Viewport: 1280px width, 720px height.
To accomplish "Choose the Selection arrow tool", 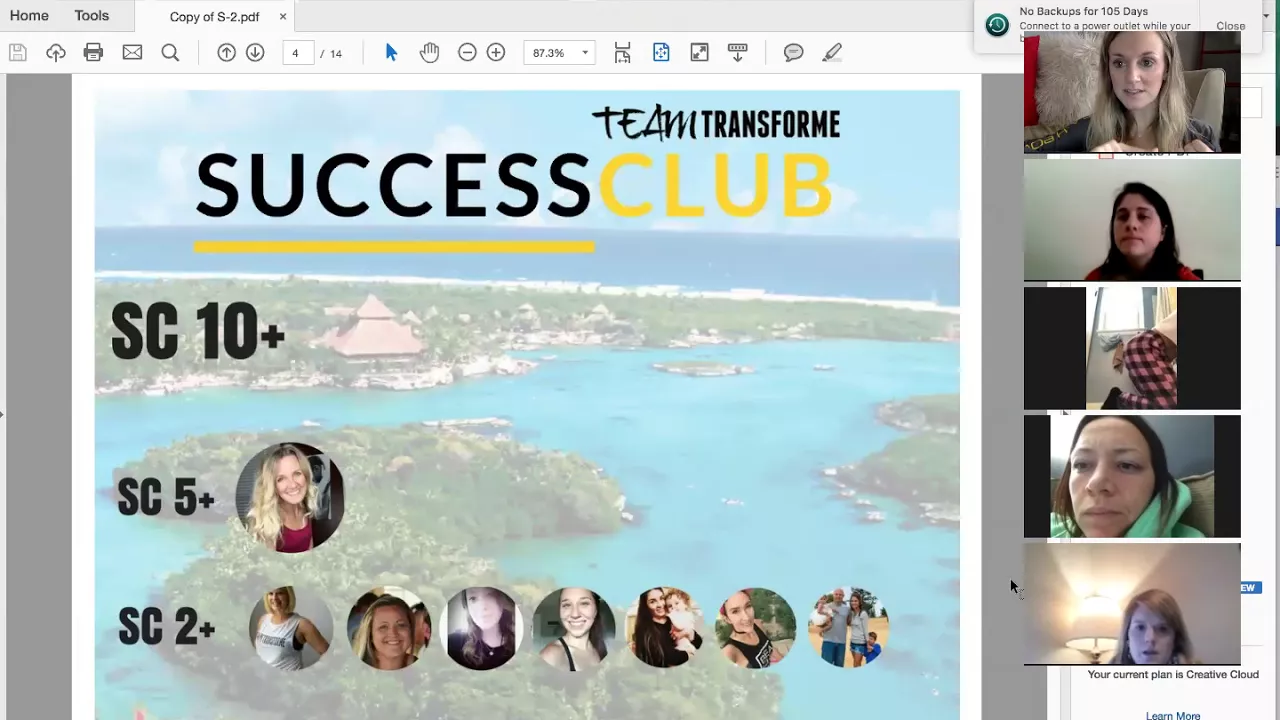I will pos(391,53).
